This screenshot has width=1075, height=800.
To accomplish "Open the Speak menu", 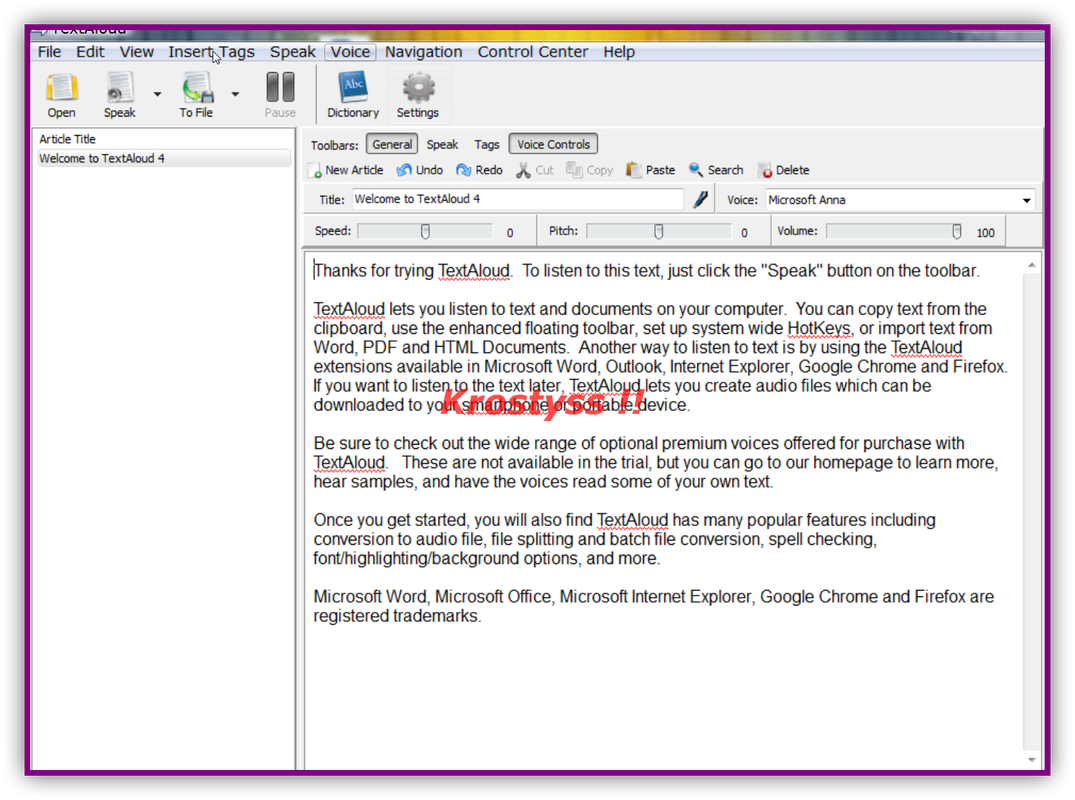I will click(x=292, y=52).
